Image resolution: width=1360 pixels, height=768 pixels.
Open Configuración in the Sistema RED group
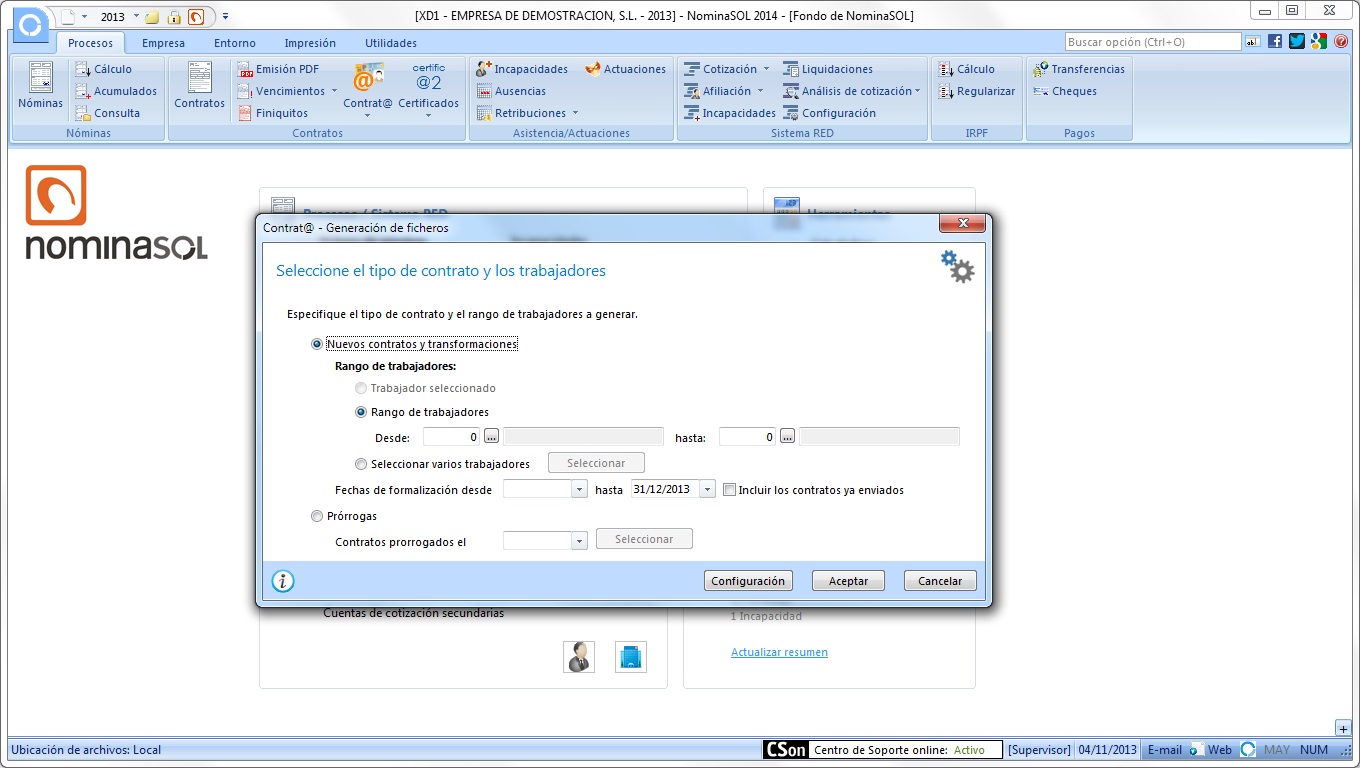(x=829, y=113)
